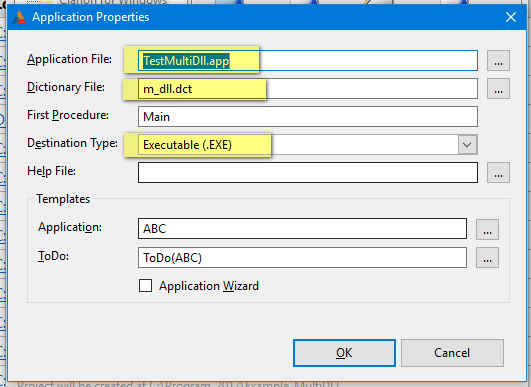This screenshot has height=387, width=531.
Task: Open Application template picker ellipsis button
Action: (487, 229)
